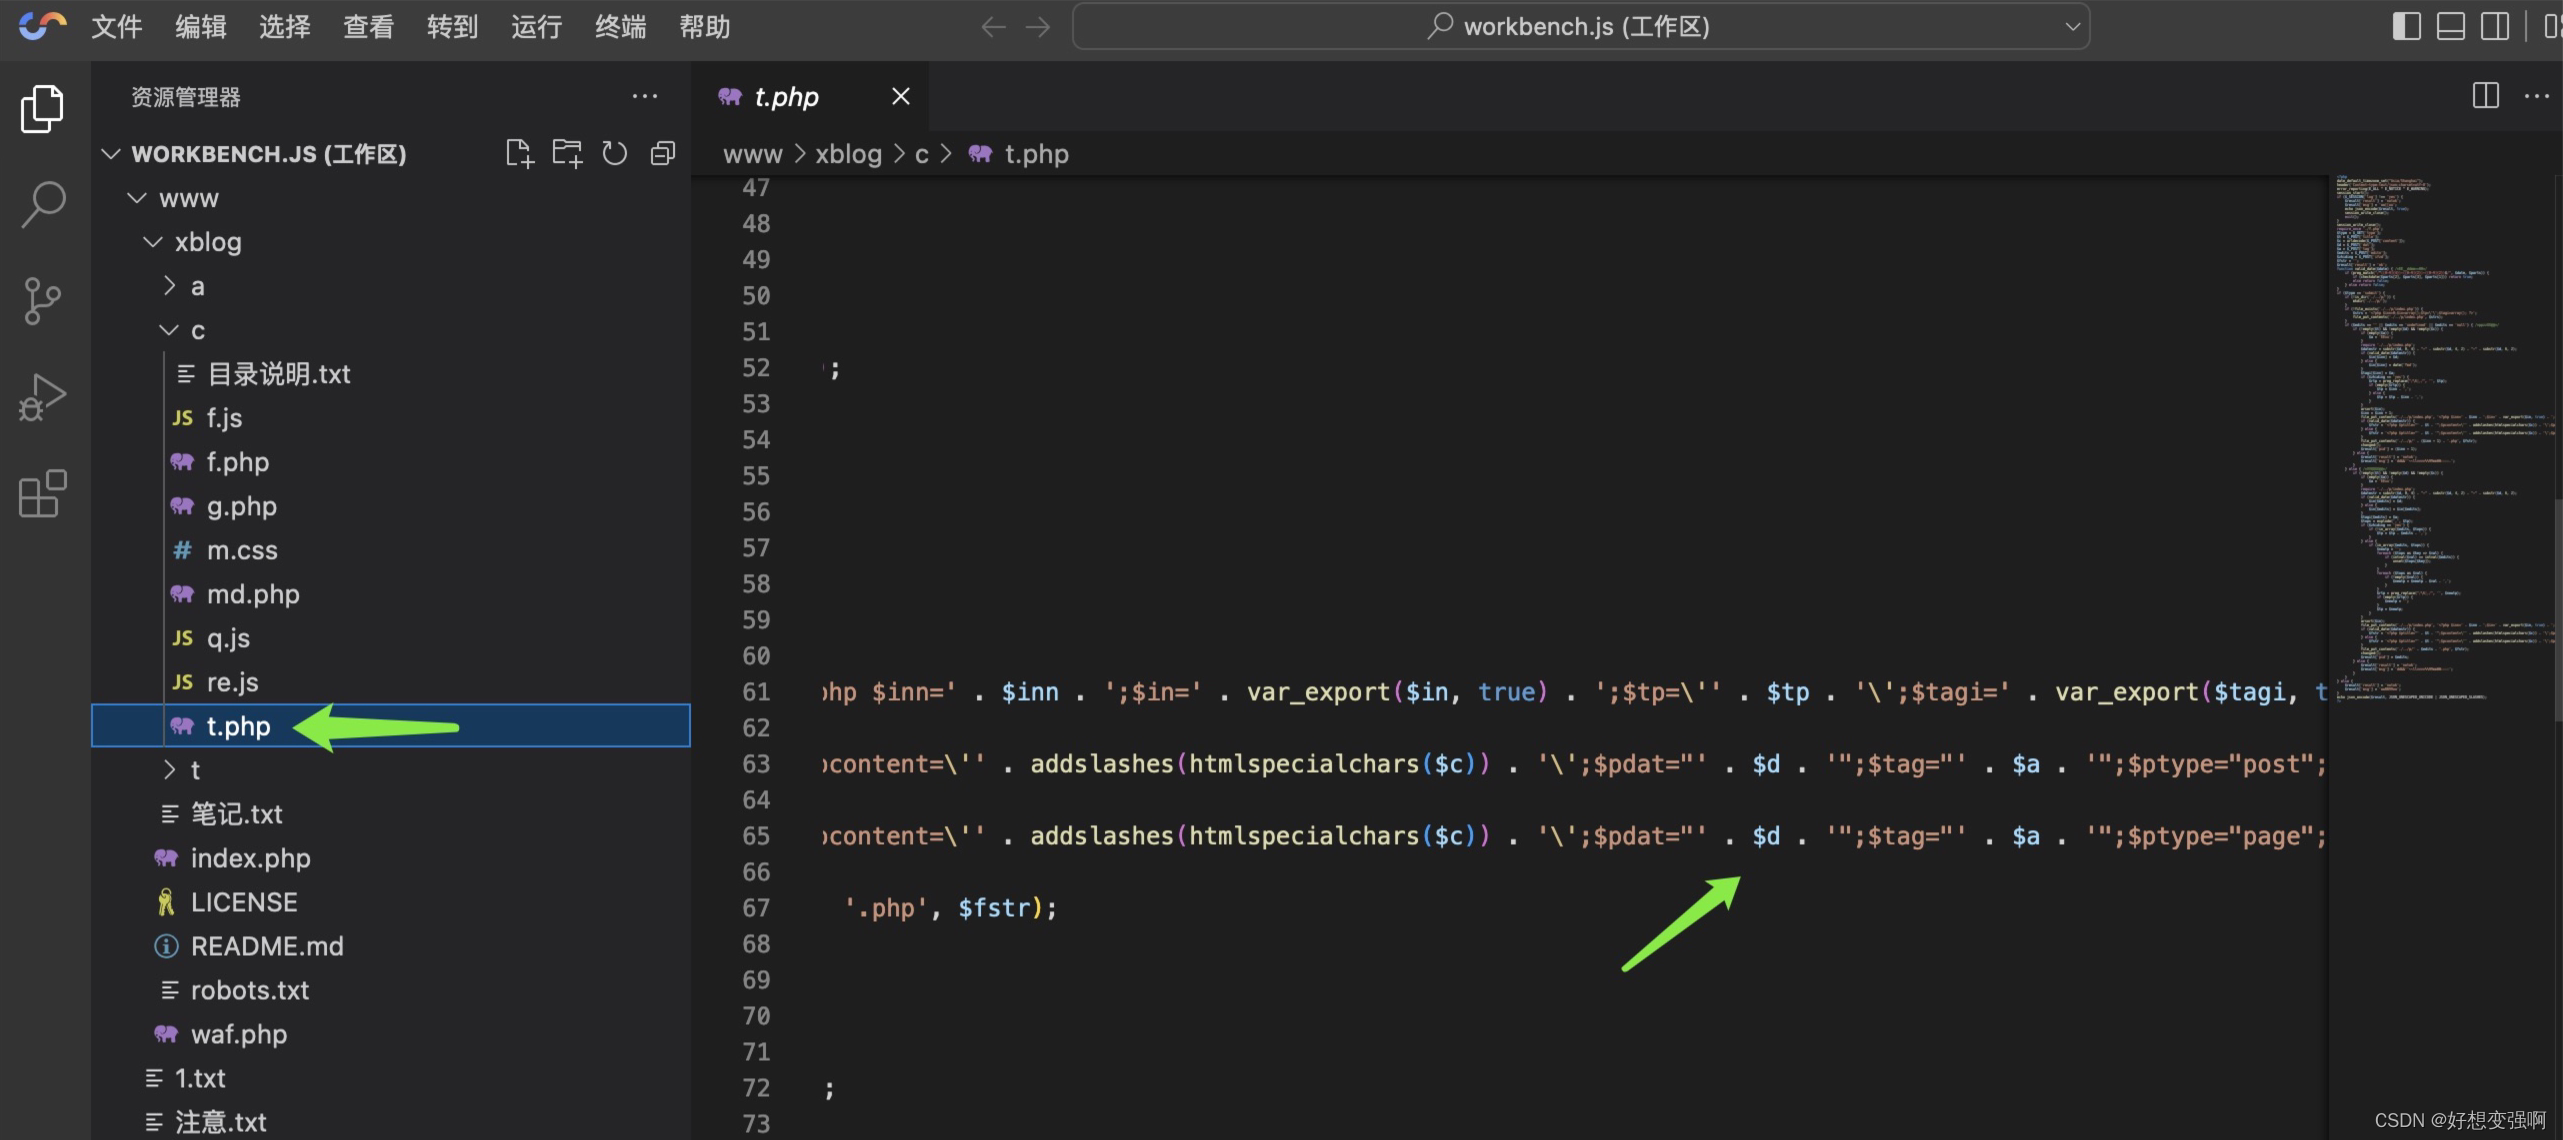Screen dimensions: 2563x1140
Task: Open the Extensions view
Action: (43, 494)
